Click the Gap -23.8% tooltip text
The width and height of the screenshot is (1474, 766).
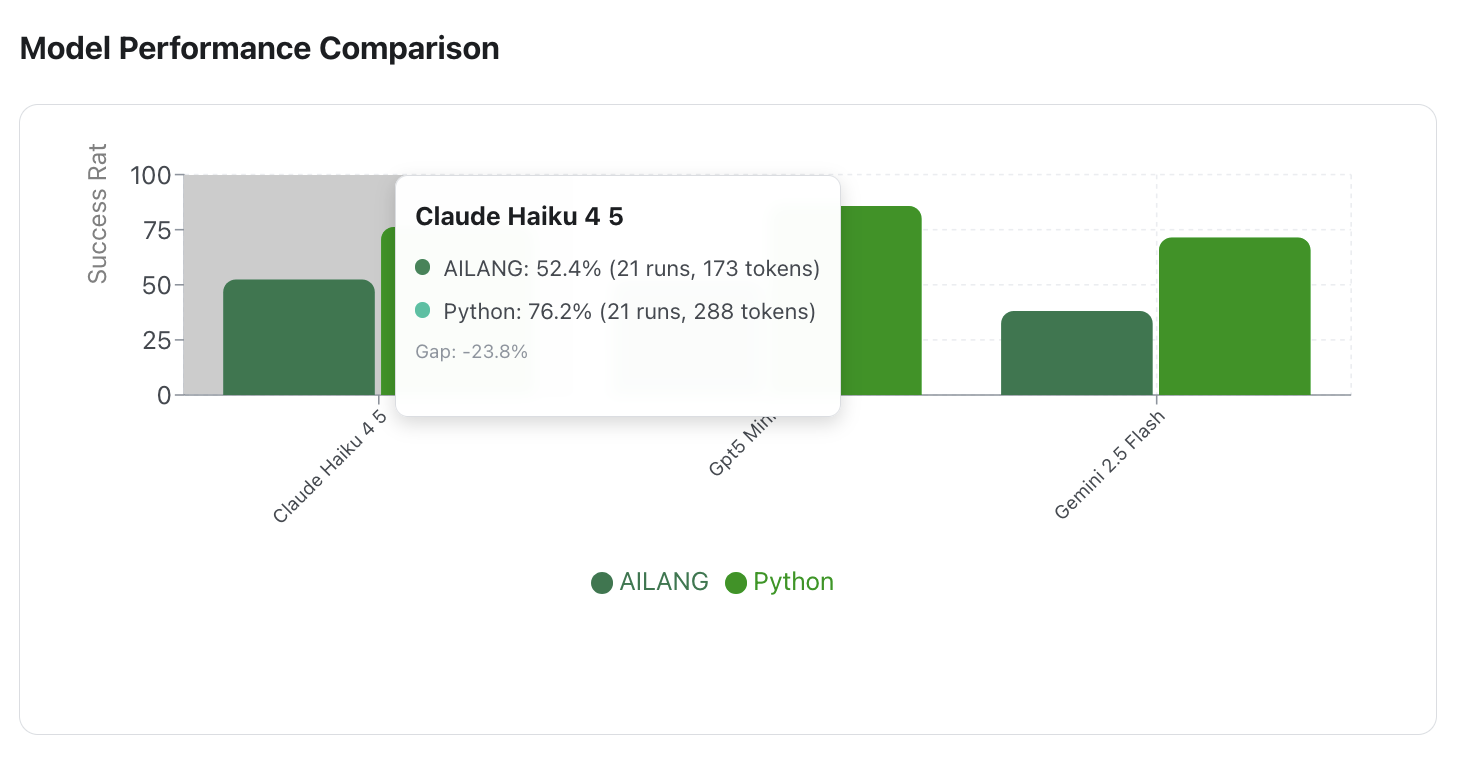pos(471,352)
